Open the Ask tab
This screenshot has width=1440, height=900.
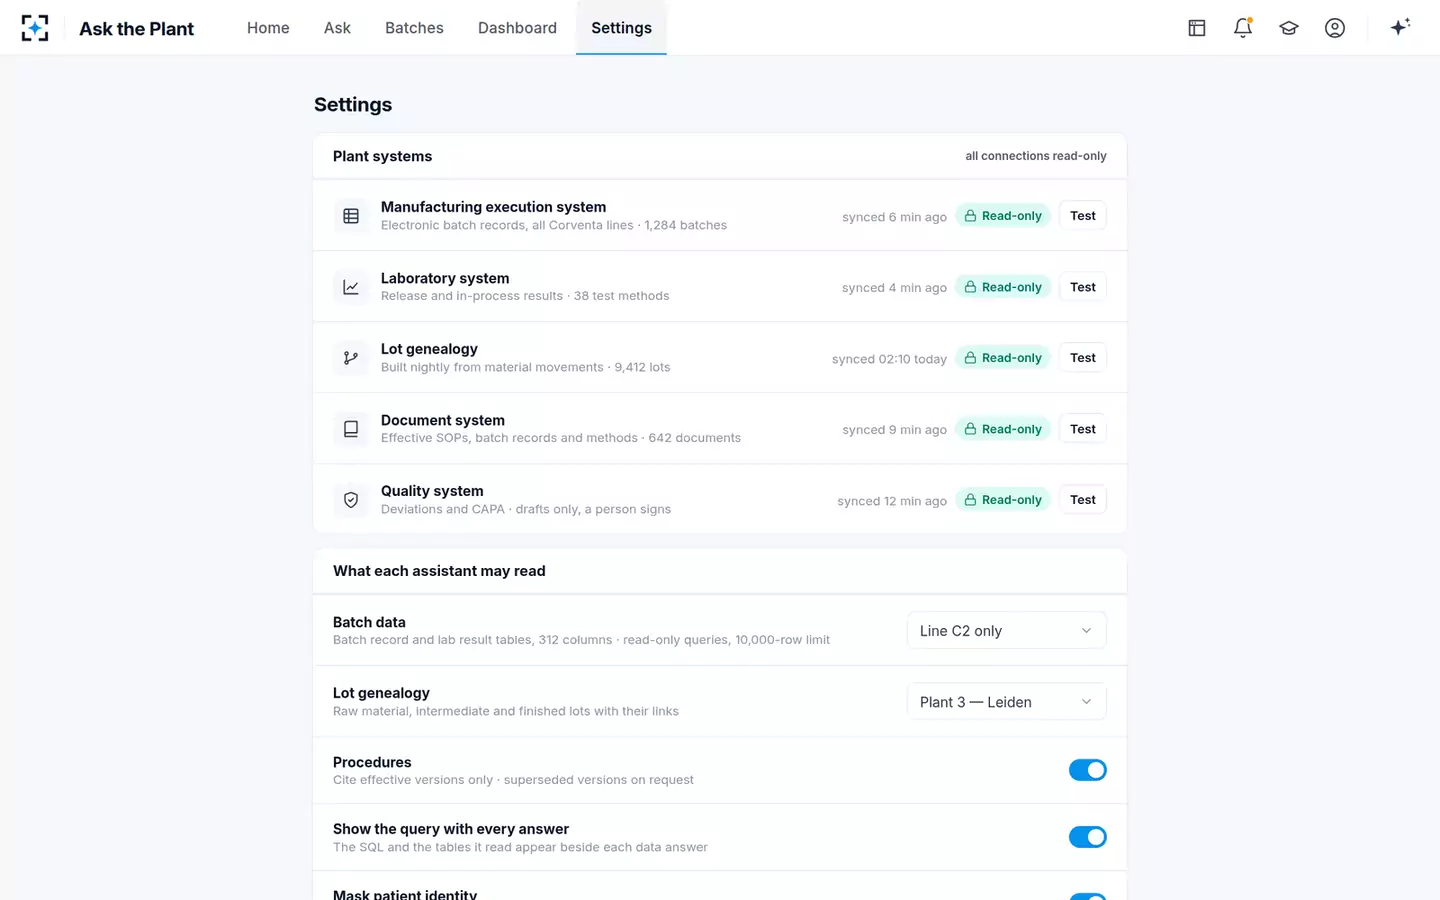coord(337,28)
